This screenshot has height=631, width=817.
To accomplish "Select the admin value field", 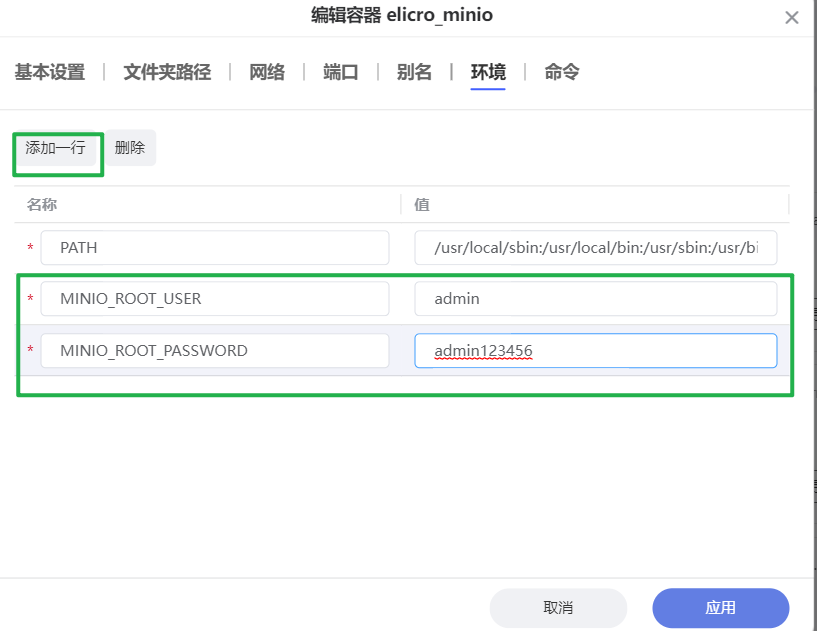I will pyautogui.click(x=595, y=298).
